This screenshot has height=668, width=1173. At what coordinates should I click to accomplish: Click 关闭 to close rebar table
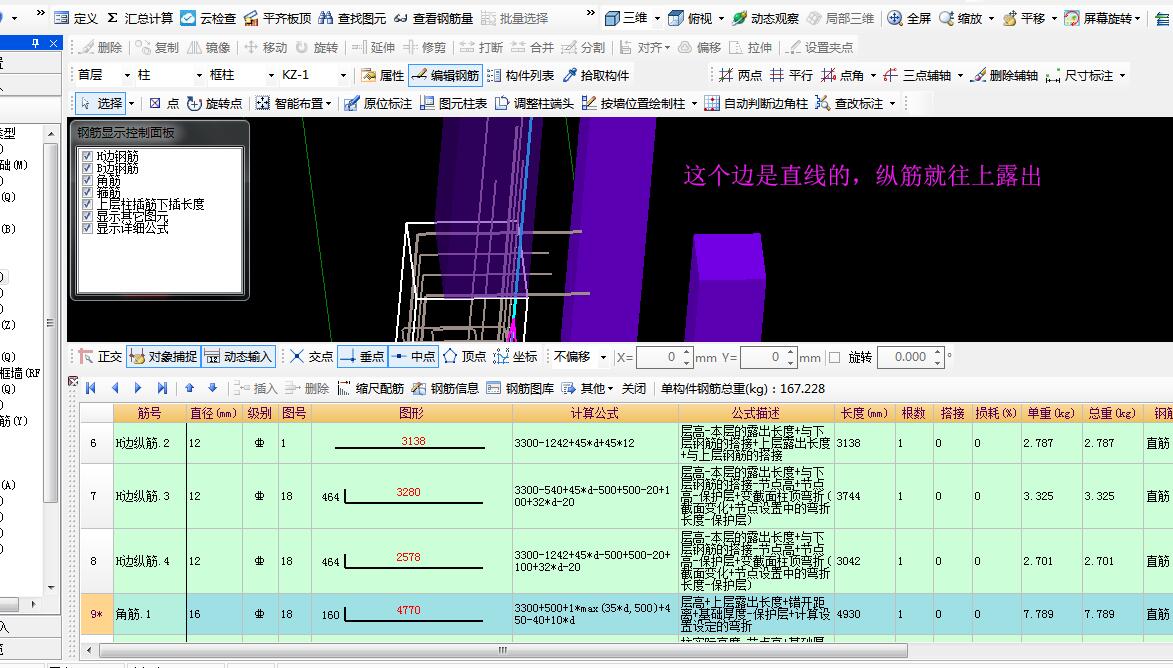[634, 388]
